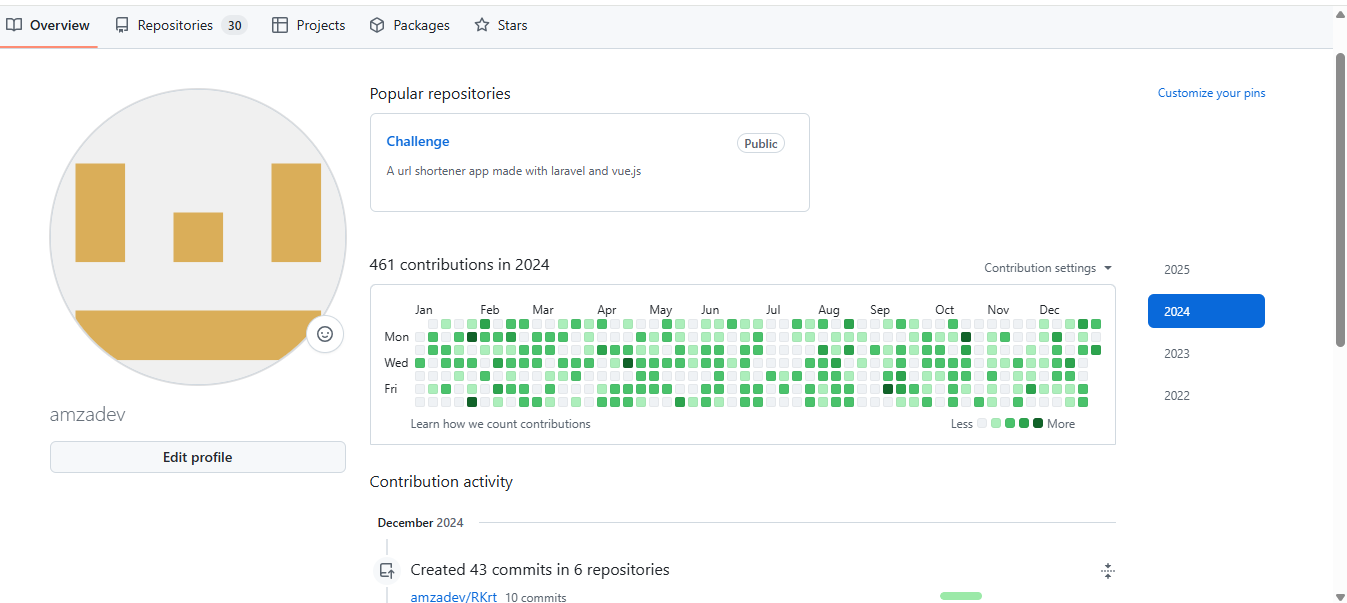Viewport: 1347px width, 603px height.
Task: Open the Contribution settings dropdown
Action: tap(1047, 268)
